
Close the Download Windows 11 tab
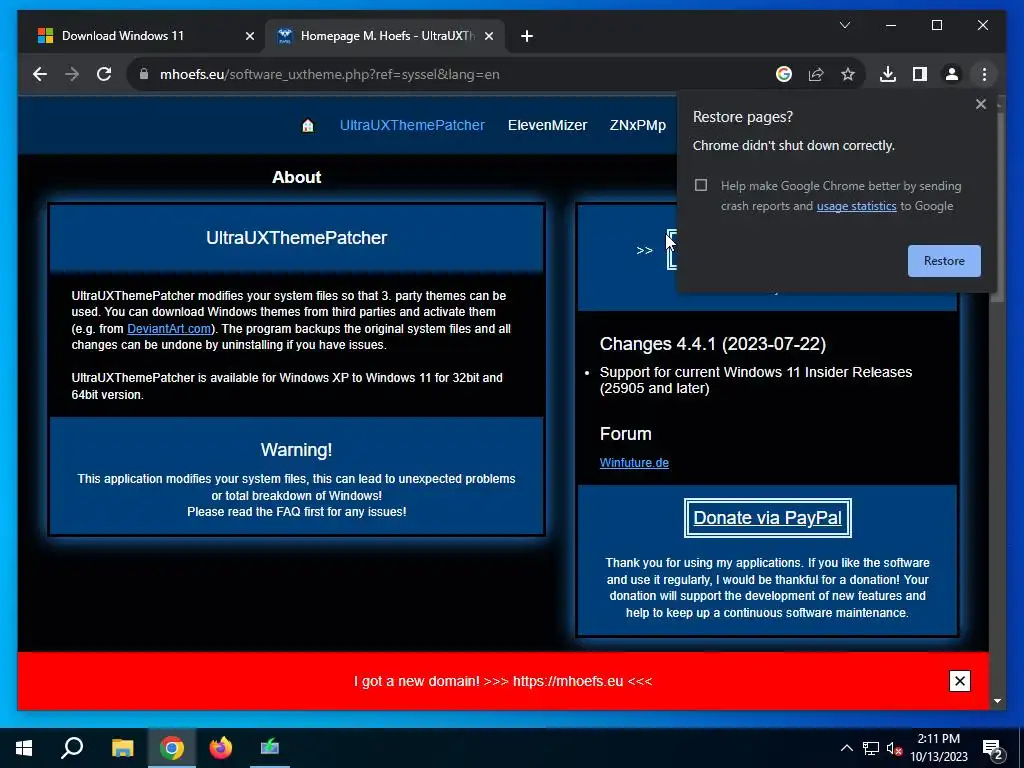point(249,36)
